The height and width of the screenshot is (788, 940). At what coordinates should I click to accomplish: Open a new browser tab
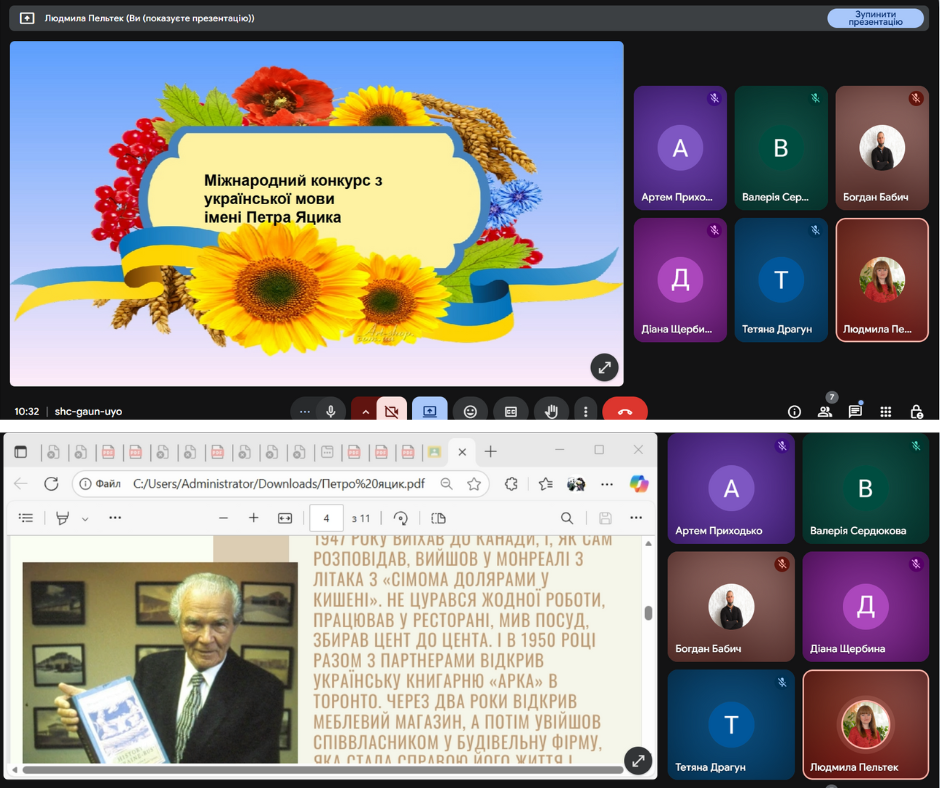tap(490, 451)
